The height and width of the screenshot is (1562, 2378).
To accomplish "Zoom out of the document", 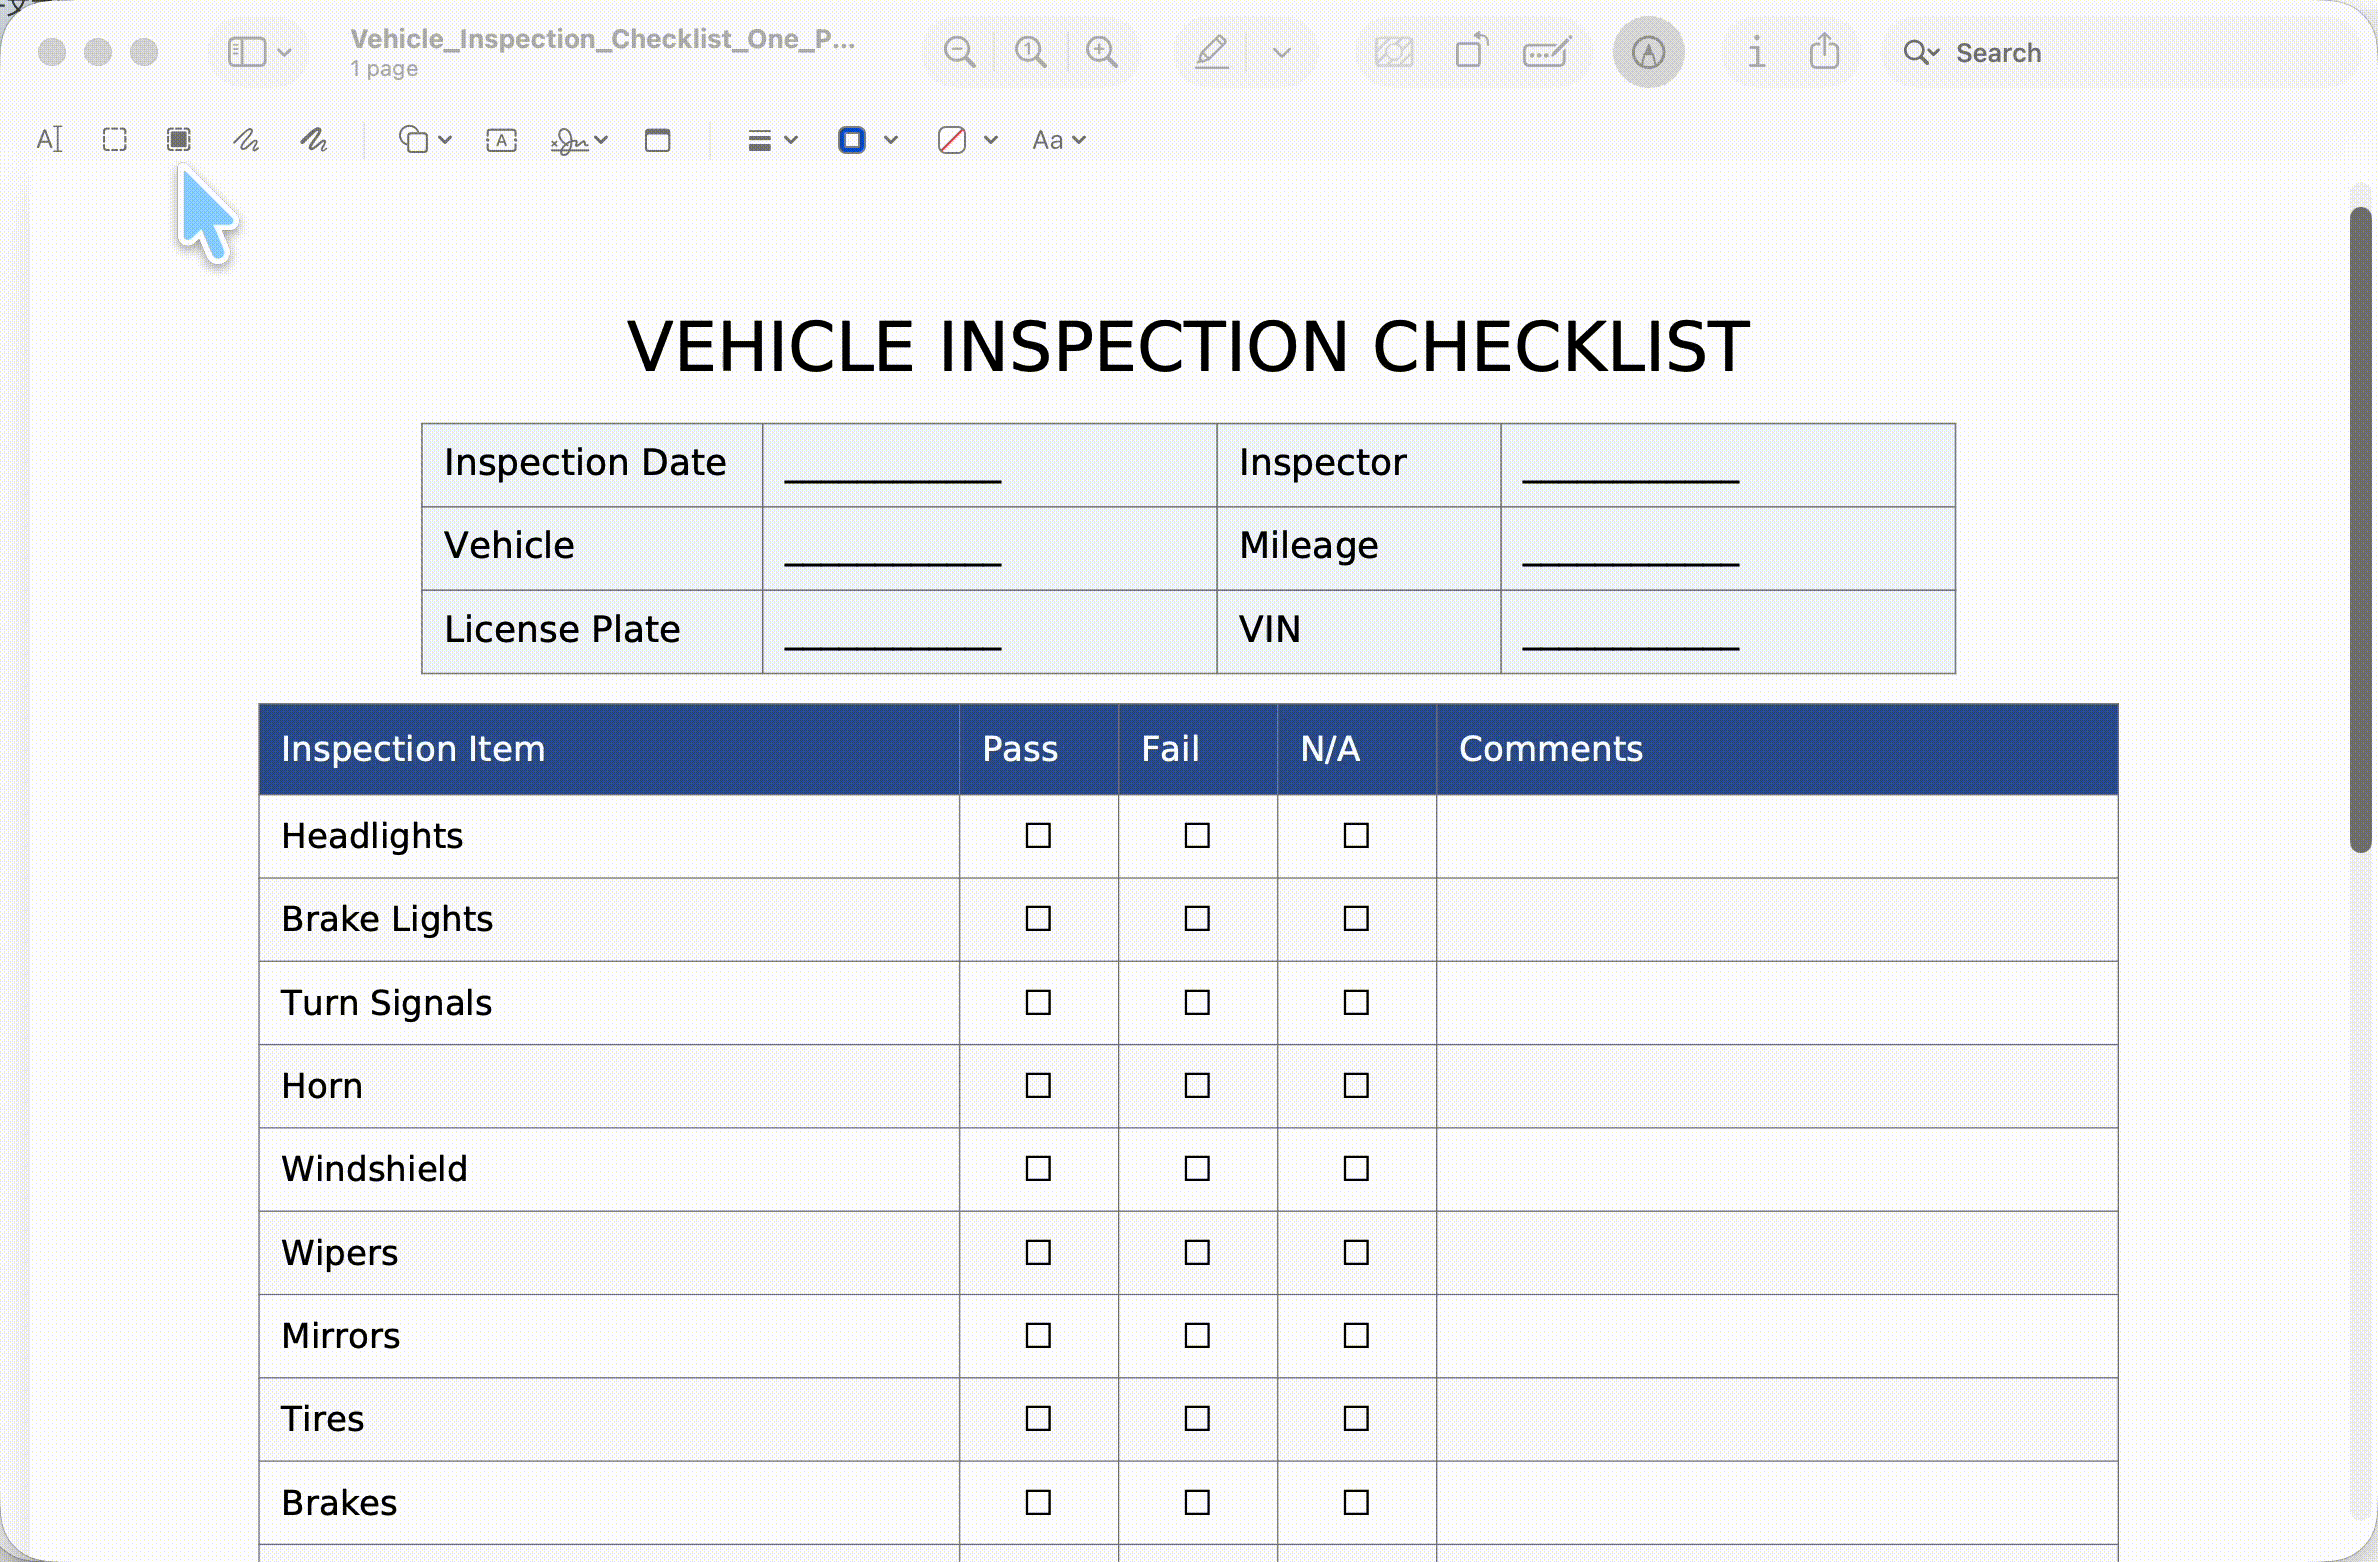I will pyautogui.click(x=959, y=52).
